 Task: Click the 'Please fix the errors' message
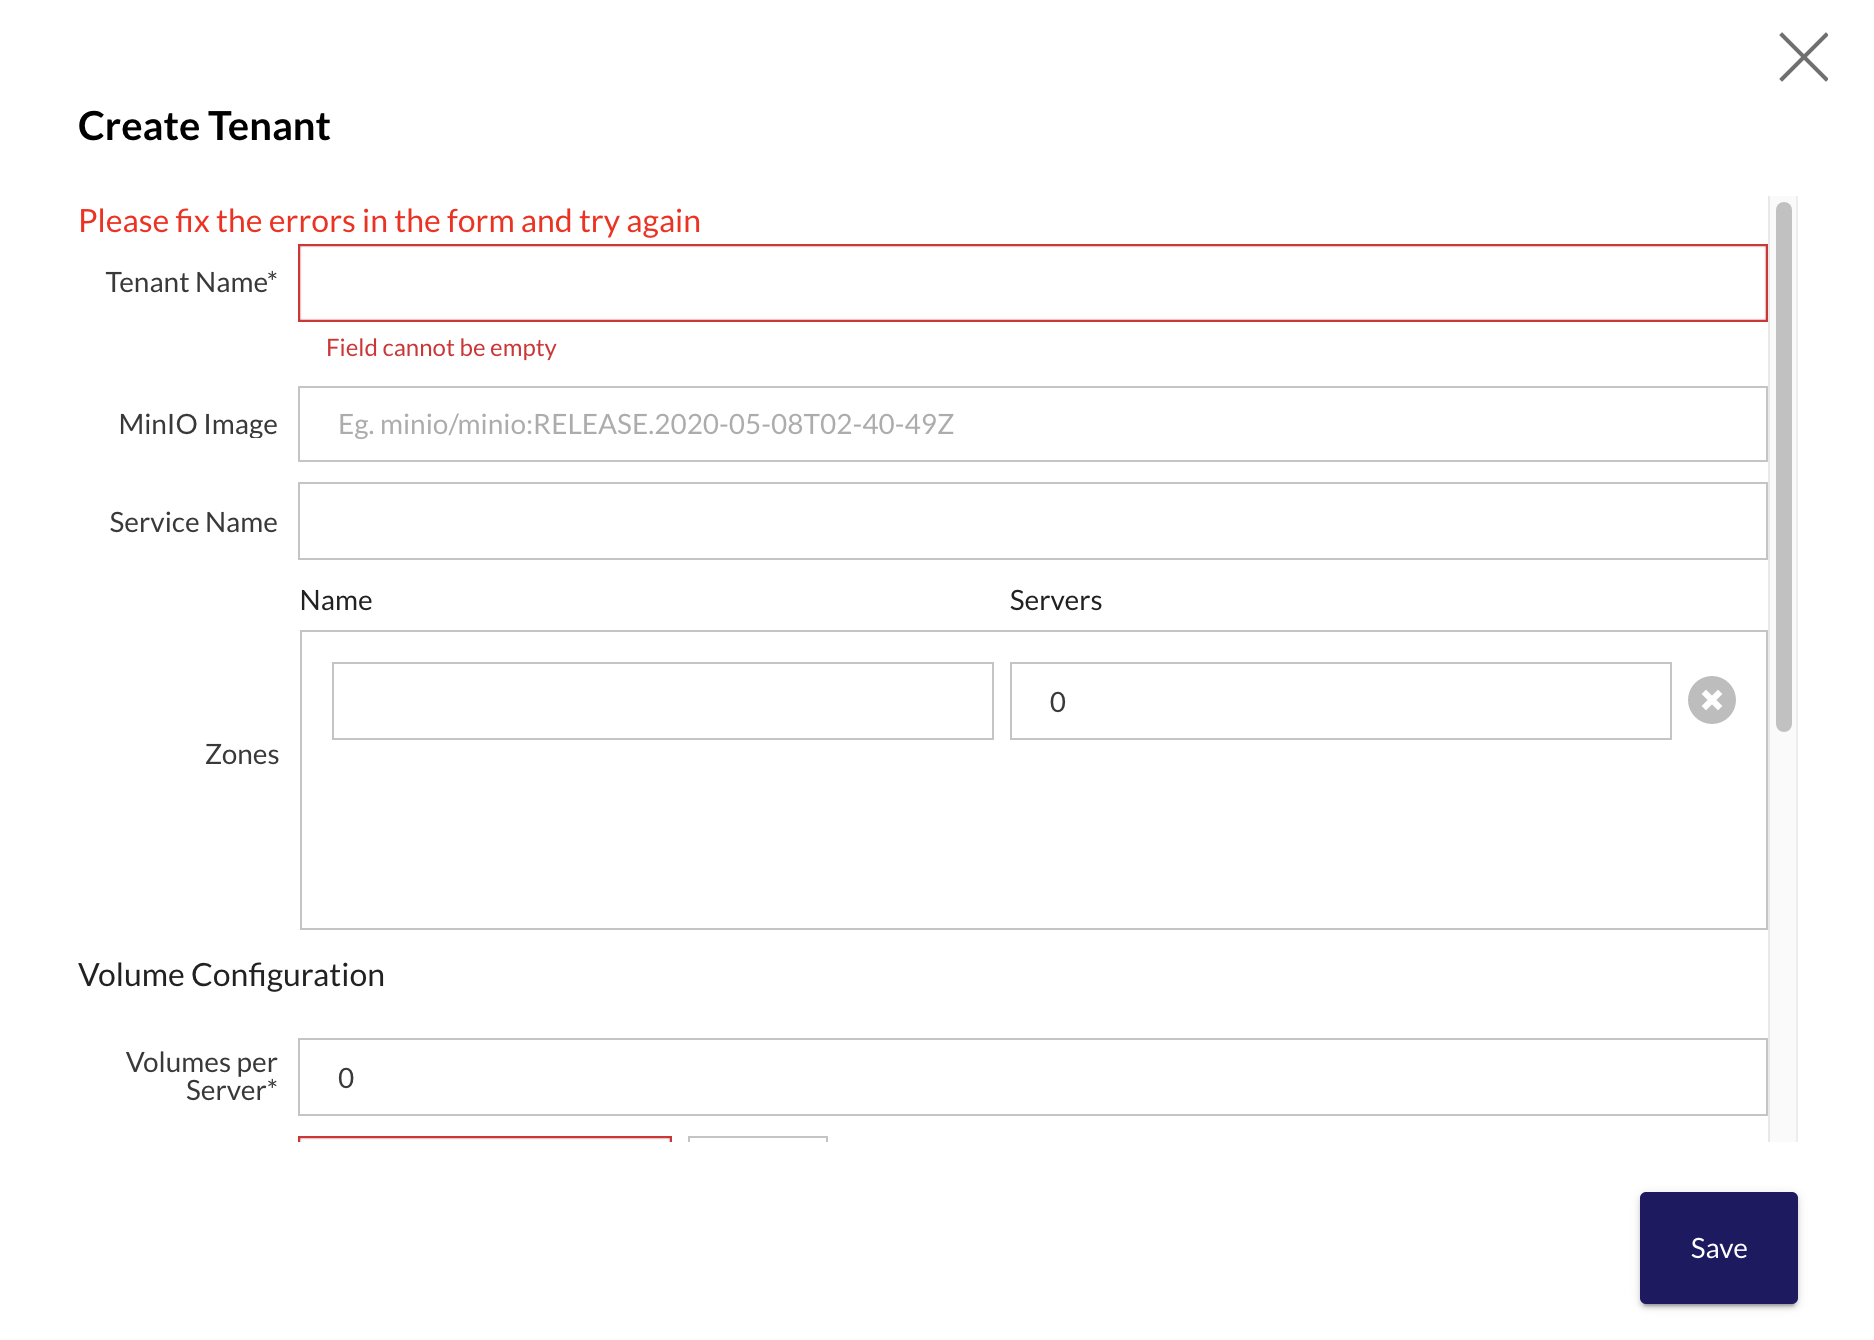click(389, 221)
